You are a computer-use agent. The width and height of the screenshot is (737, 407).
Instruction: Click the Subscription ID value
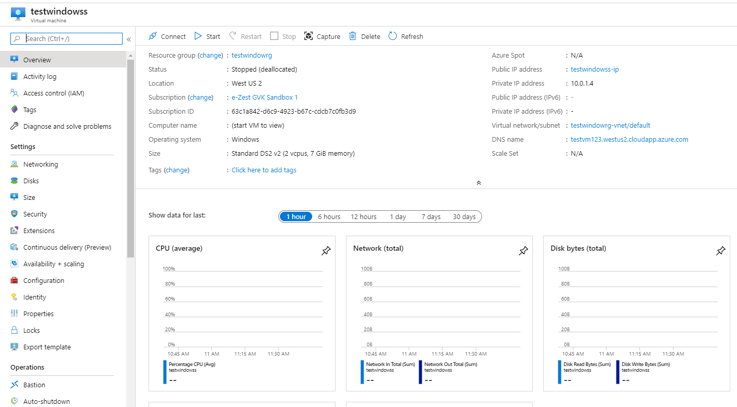[x=294, y=111]
